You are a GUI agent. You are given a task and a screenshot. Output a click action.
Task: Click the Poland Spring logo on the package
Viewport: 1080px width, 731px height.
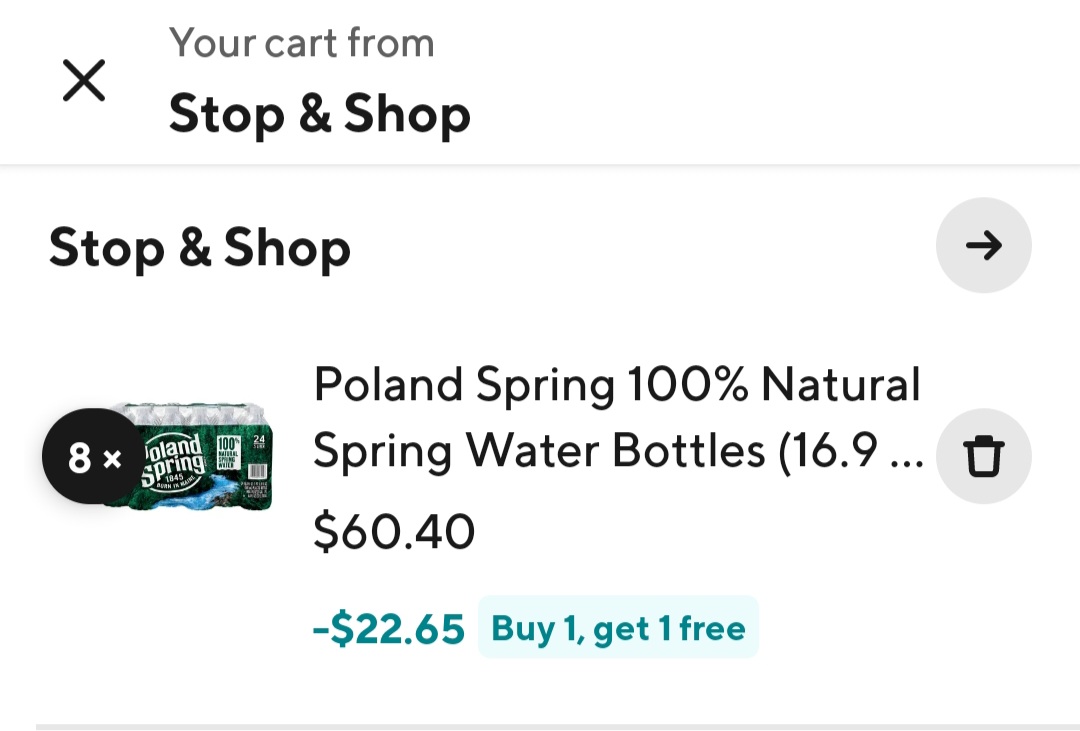click(174, 462)
